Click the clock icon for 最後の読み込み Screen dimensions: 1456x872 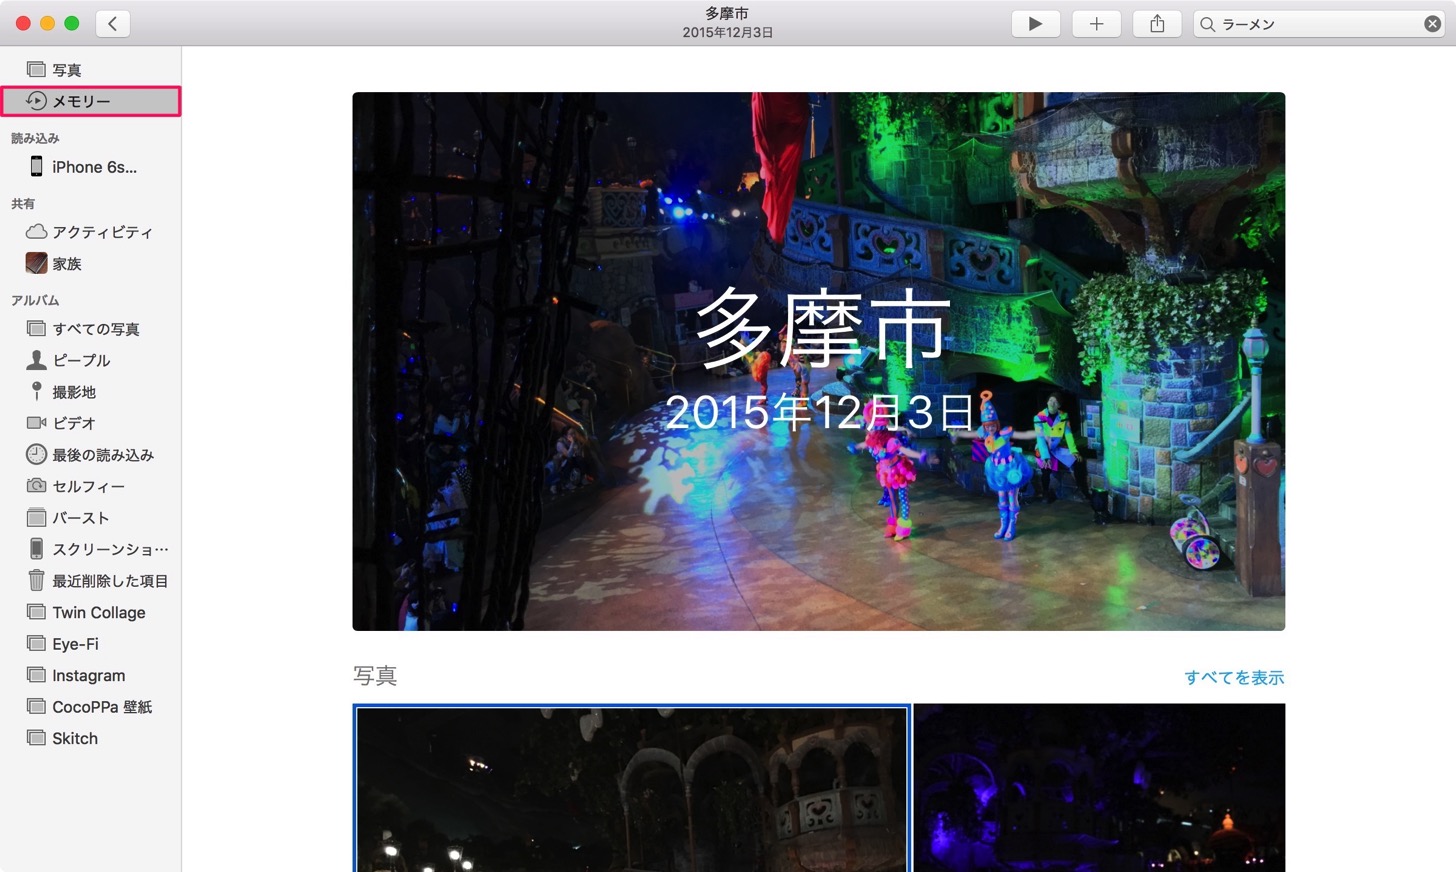pos(36,455)
